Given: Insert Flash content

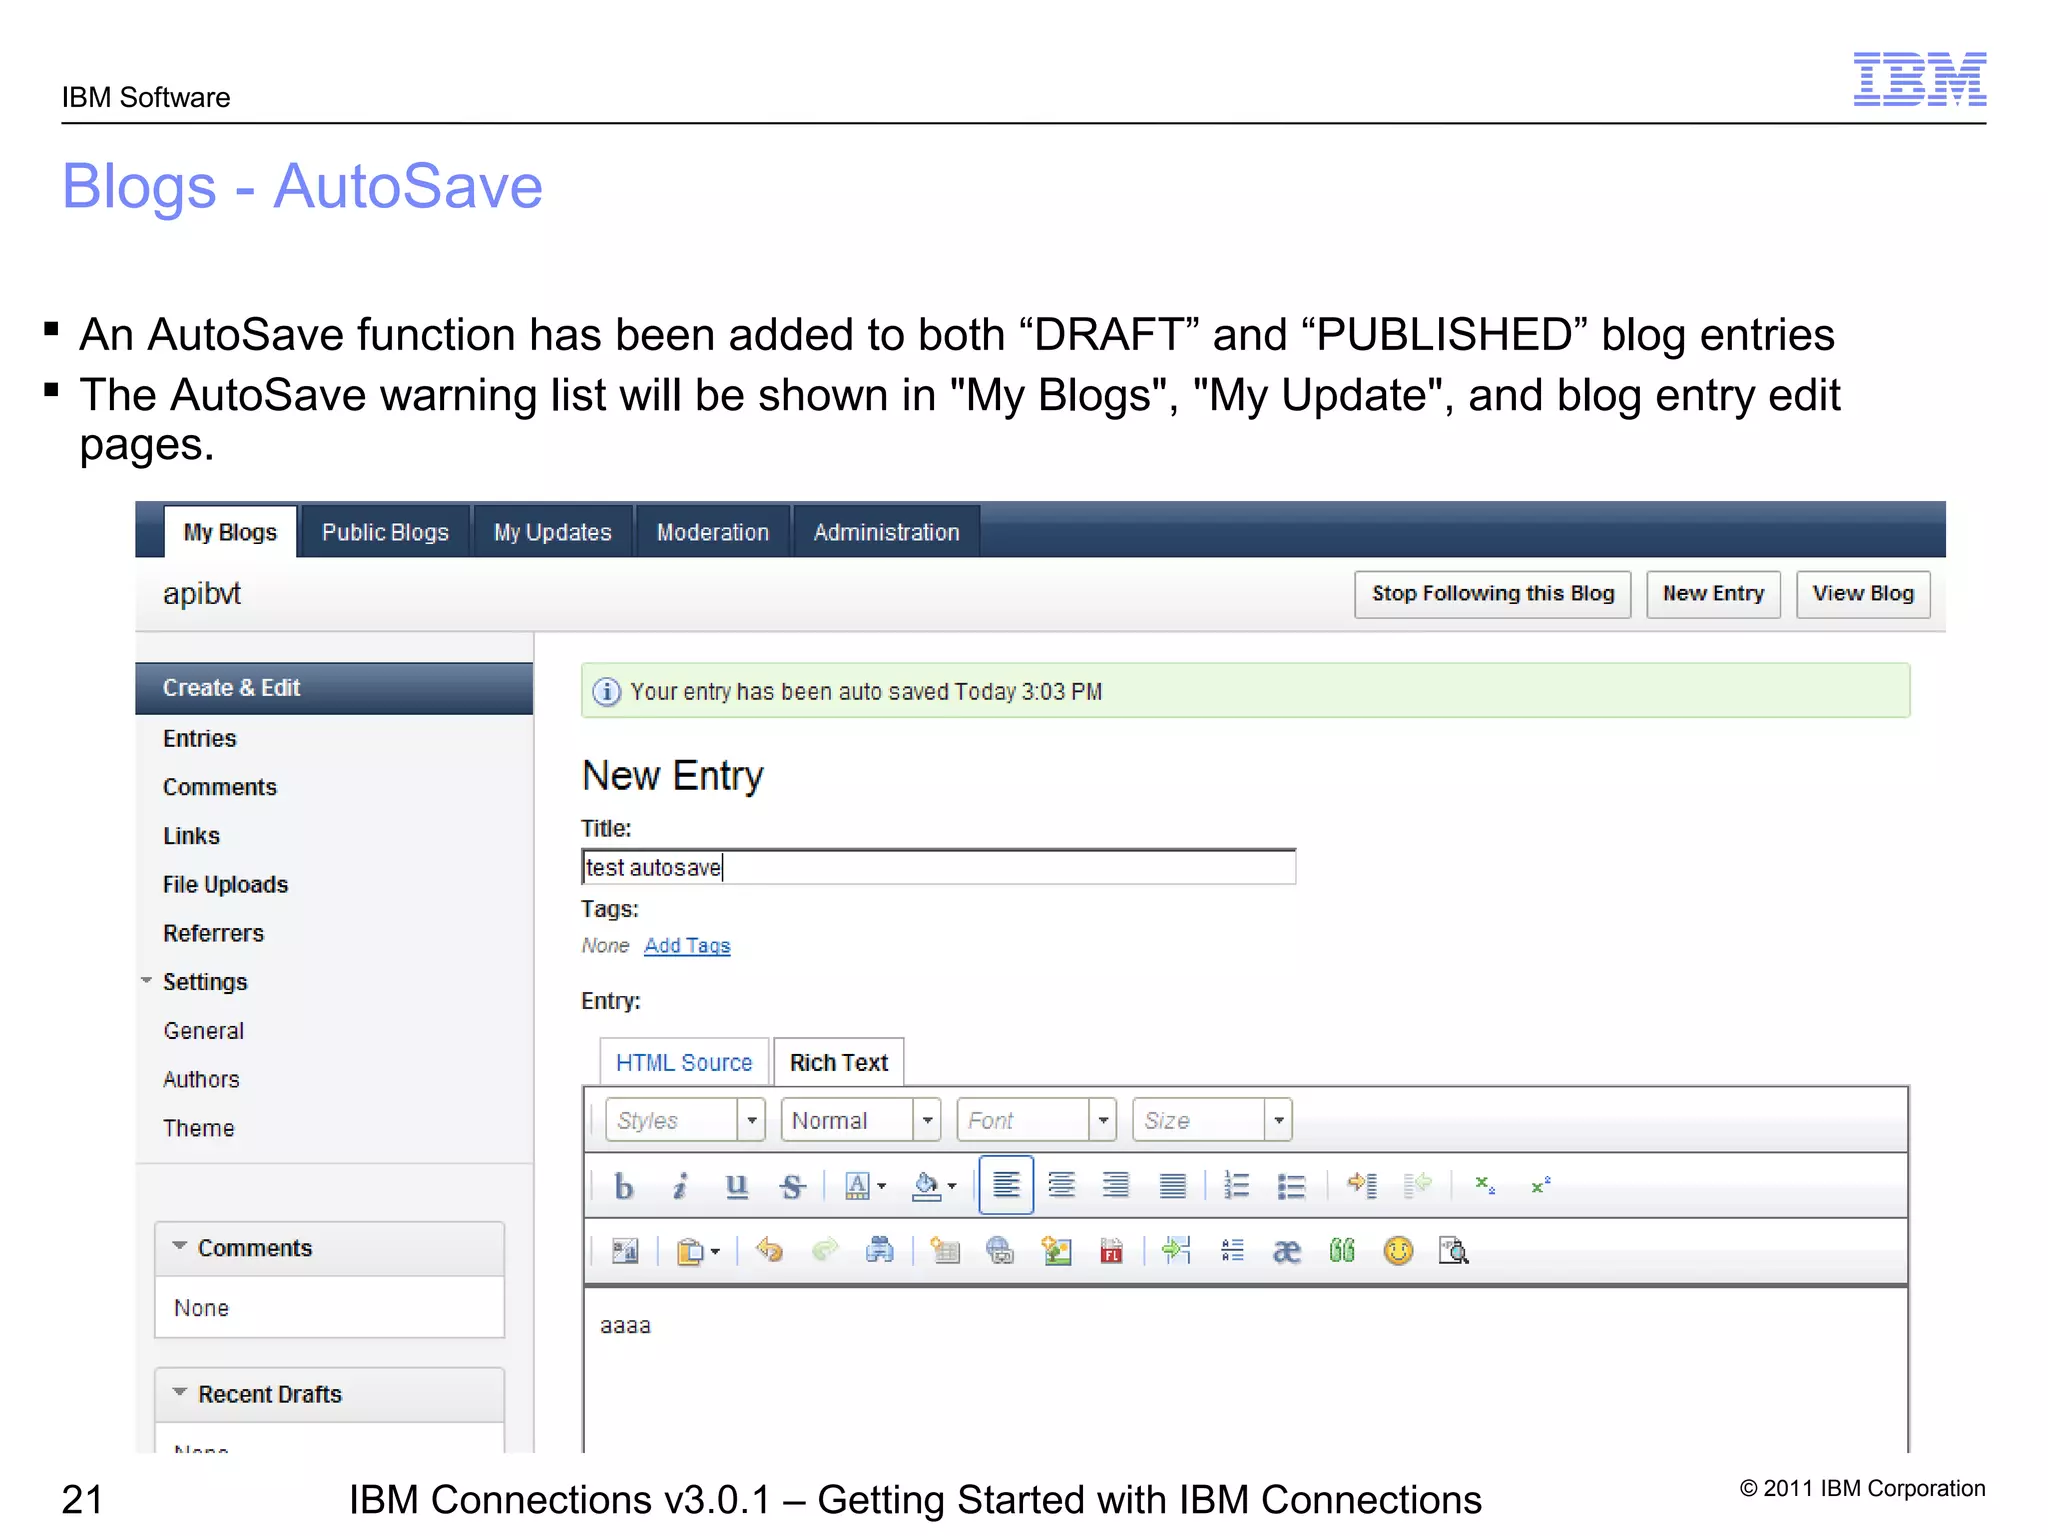Looking at the screenshot, I should click(x=1111, y=1251).
